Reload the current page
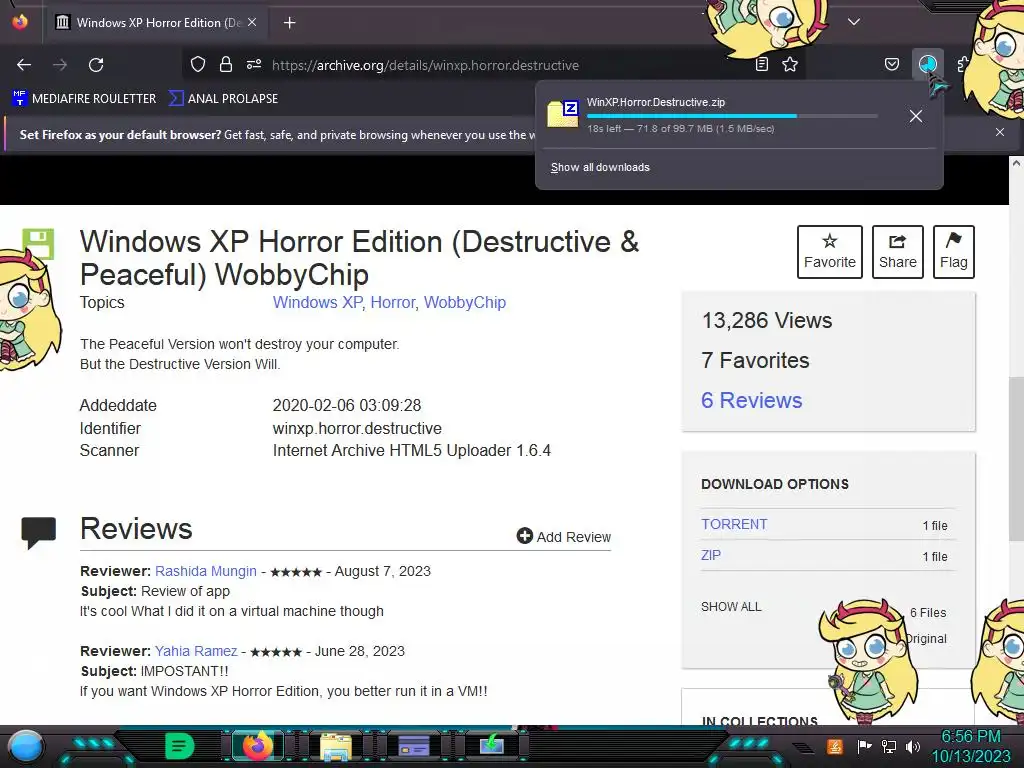The image size is (1024, 768). [96, 65]
